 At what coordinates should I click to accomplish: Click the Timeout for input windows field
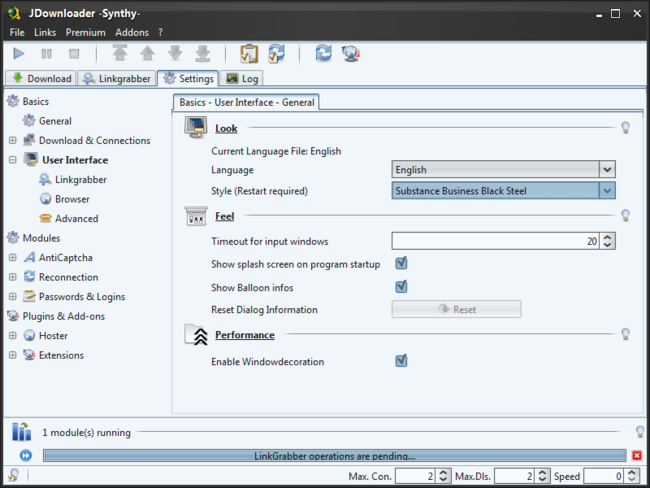(x=495, y=241)
